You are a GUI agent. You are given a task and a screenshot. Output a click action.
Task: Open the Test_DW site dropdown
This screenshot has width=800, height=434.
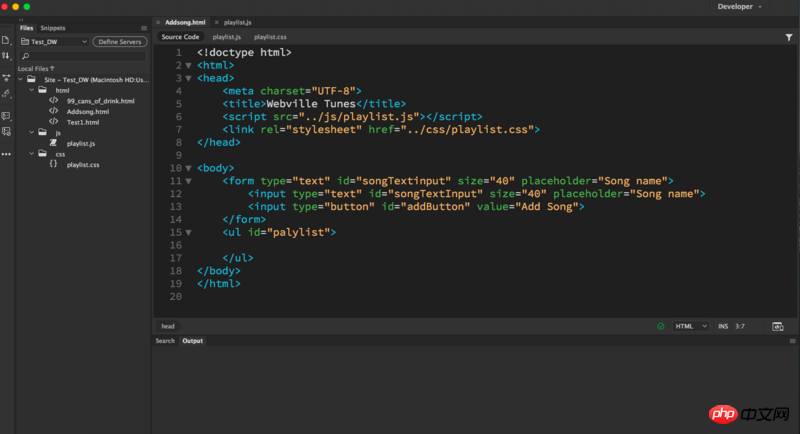coord(54,42)
